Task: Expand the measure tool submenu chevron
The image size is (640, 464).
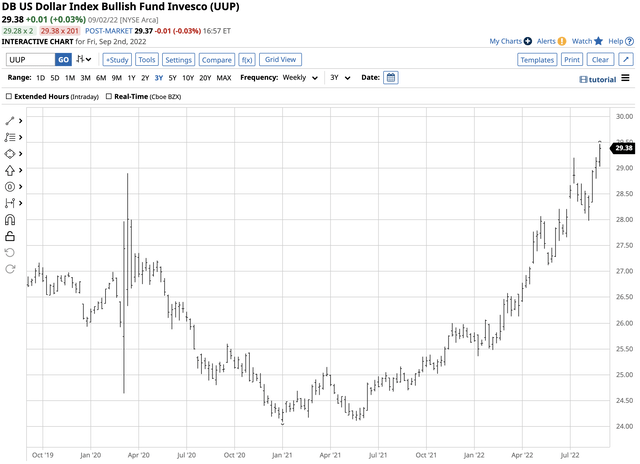Action: (x=20, y=203)
